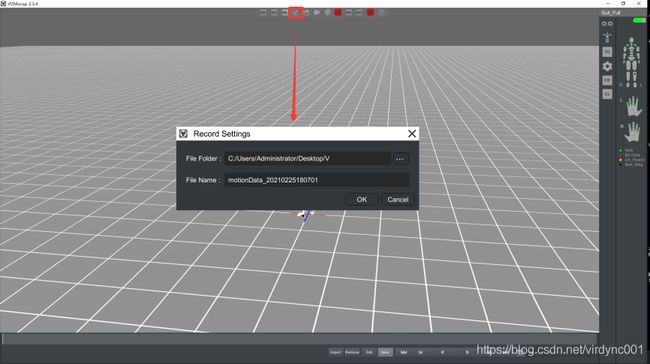
Task: Click the VDMocap app icon in title bar
Action: [x=3, y=3]
